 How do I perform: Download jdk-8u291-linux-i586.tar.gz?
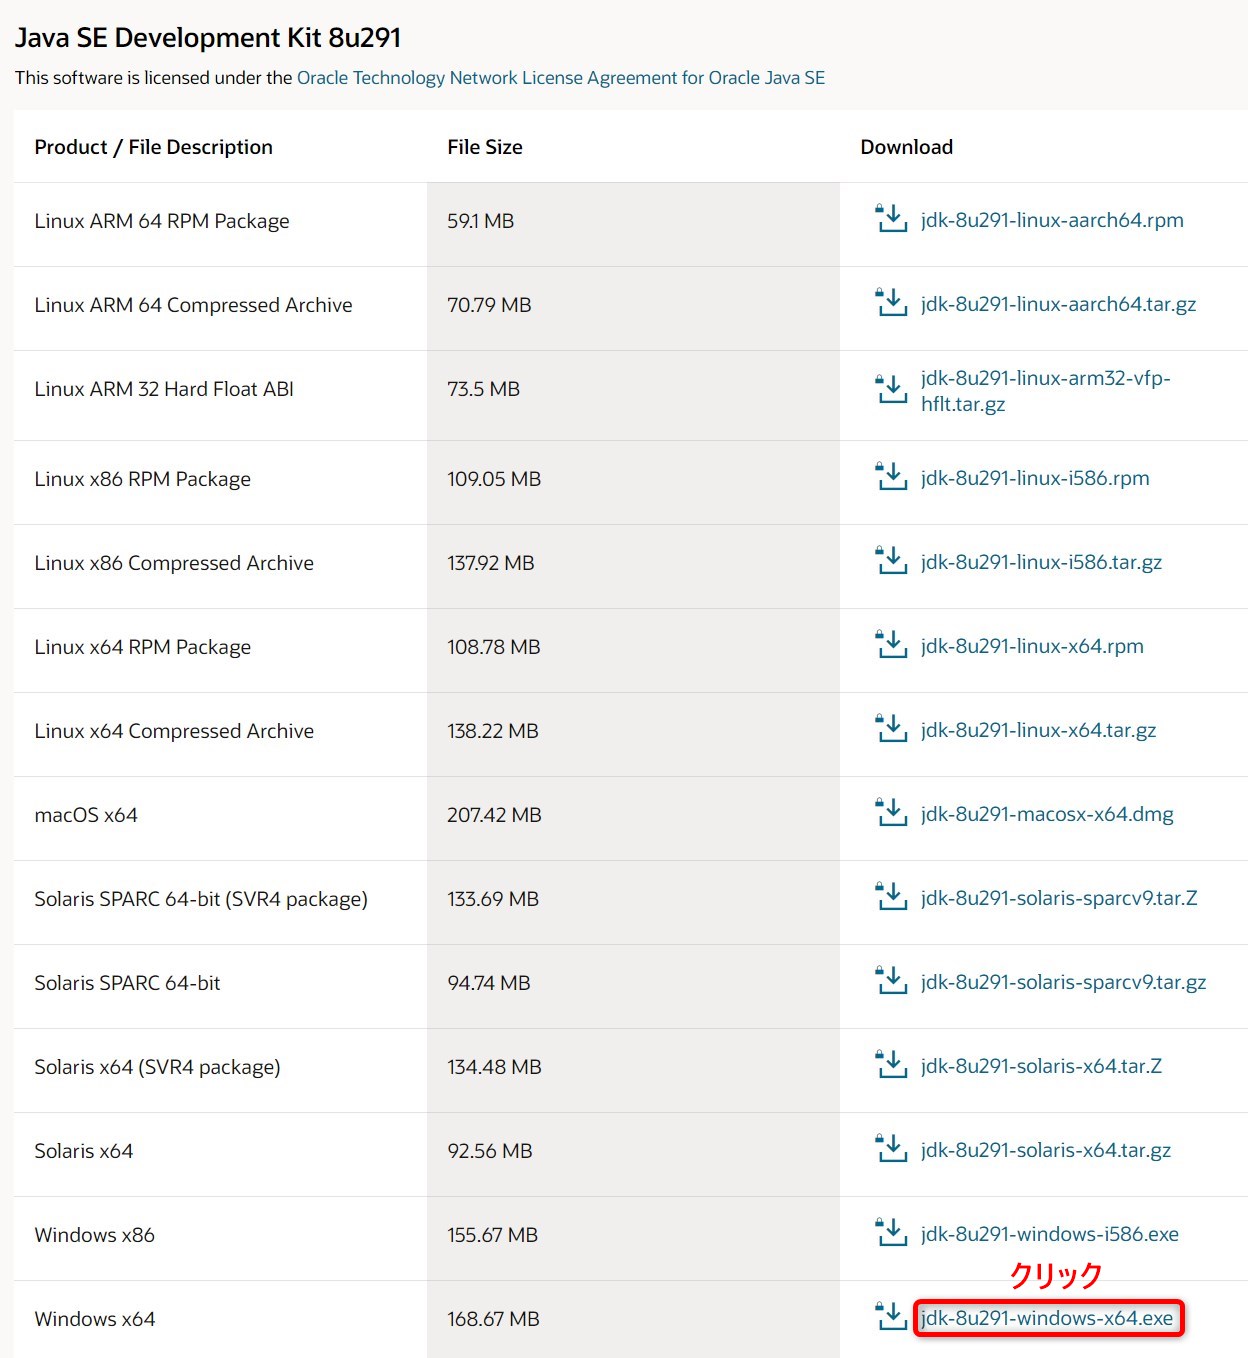tap(1041, 562)
